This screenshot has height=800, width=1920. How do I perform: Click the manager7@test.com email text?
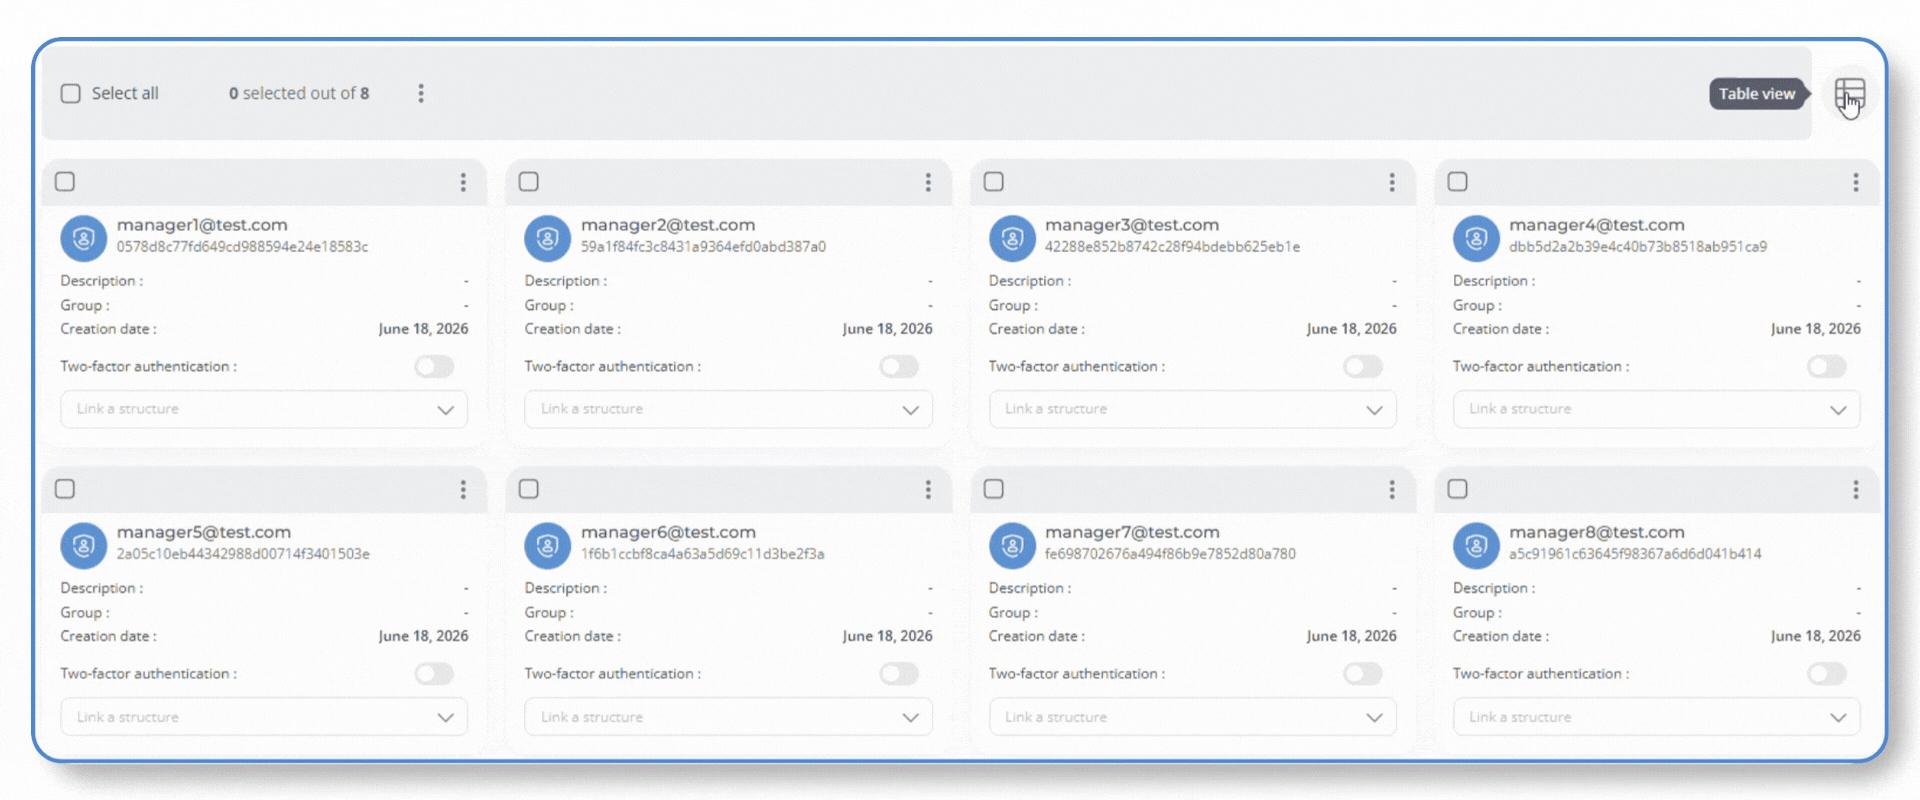point(1132,532)
